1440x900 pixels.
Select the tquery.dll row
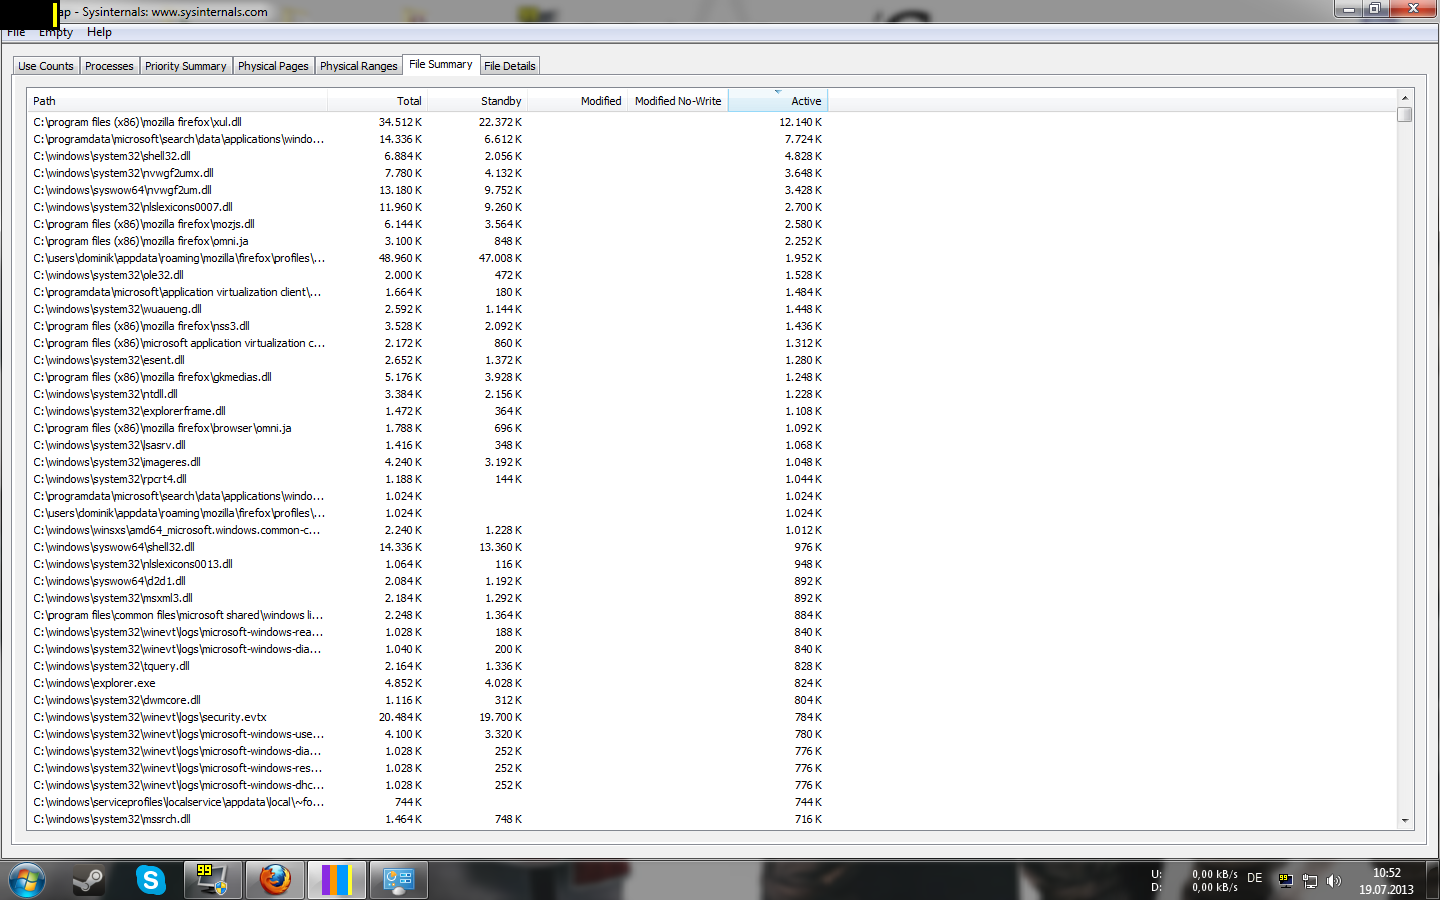[x=428, y=666]
